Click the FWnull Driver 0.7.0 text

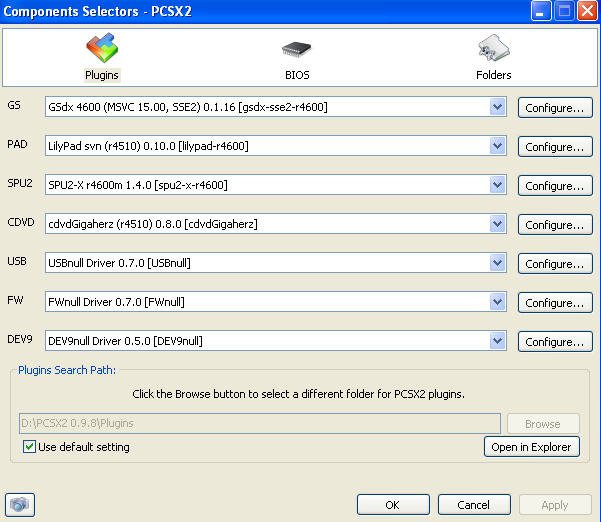click(116, 302)
